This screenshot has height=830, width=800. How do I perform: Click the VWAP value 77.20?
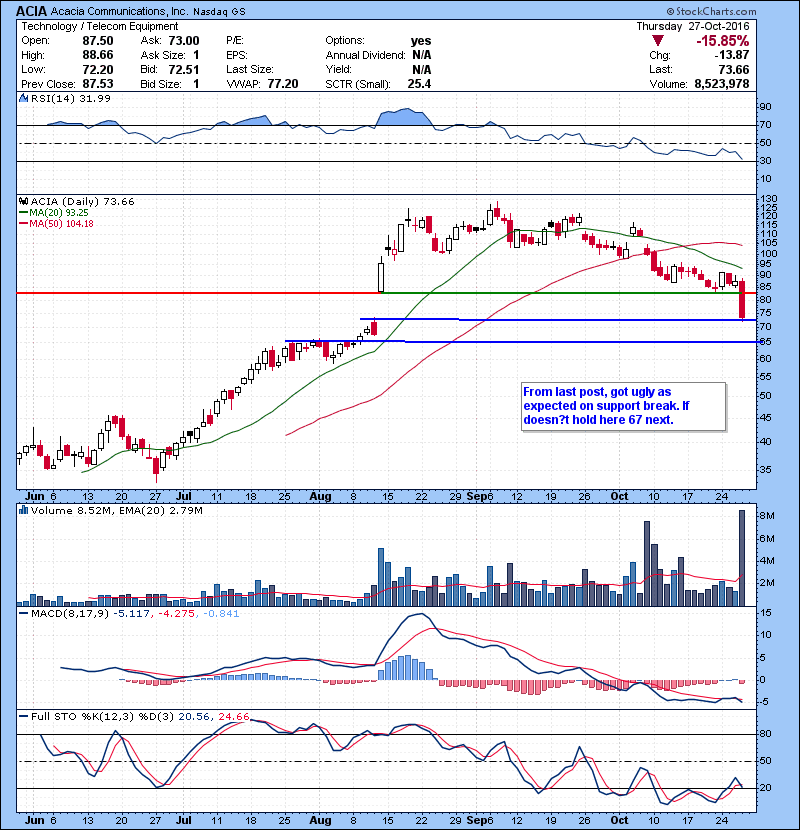(x=283, y=84)
